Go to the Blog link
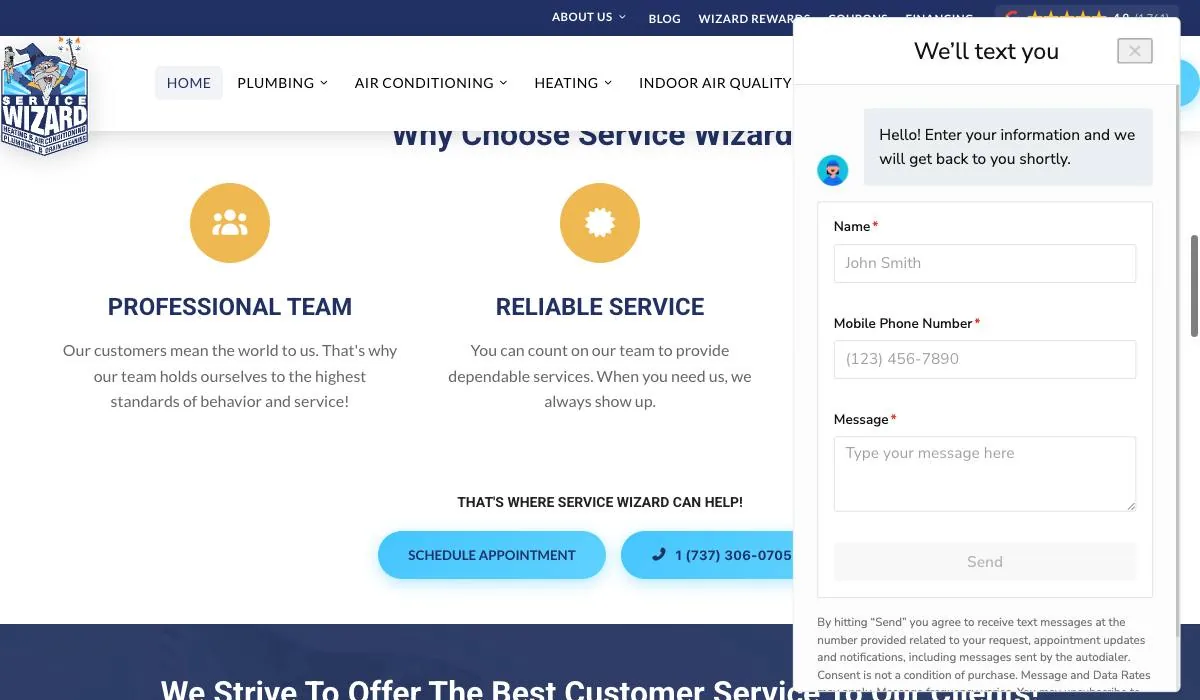The width and height of the screenshot is (1200, 700). point(664,18)
